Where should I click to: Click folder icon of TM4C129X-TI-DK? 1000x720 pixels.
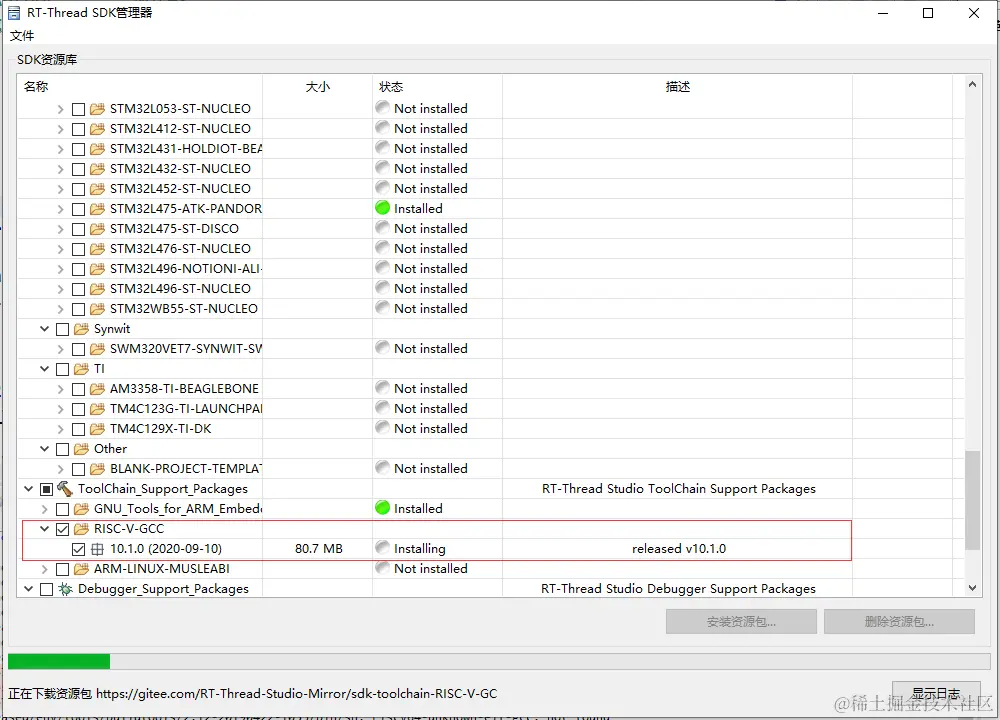(97, 429)
